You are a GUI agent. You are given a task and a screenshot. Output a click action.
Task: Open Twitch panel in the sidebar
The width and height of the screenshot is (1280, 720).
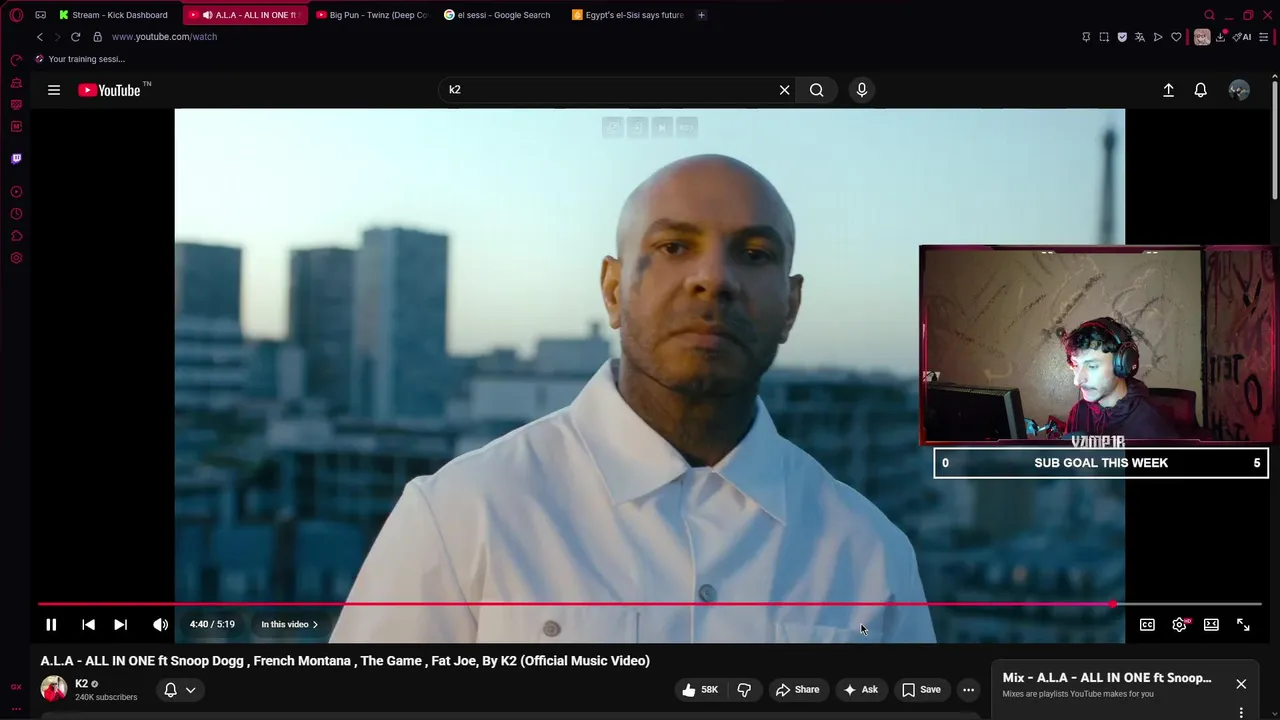coord(16,158)
